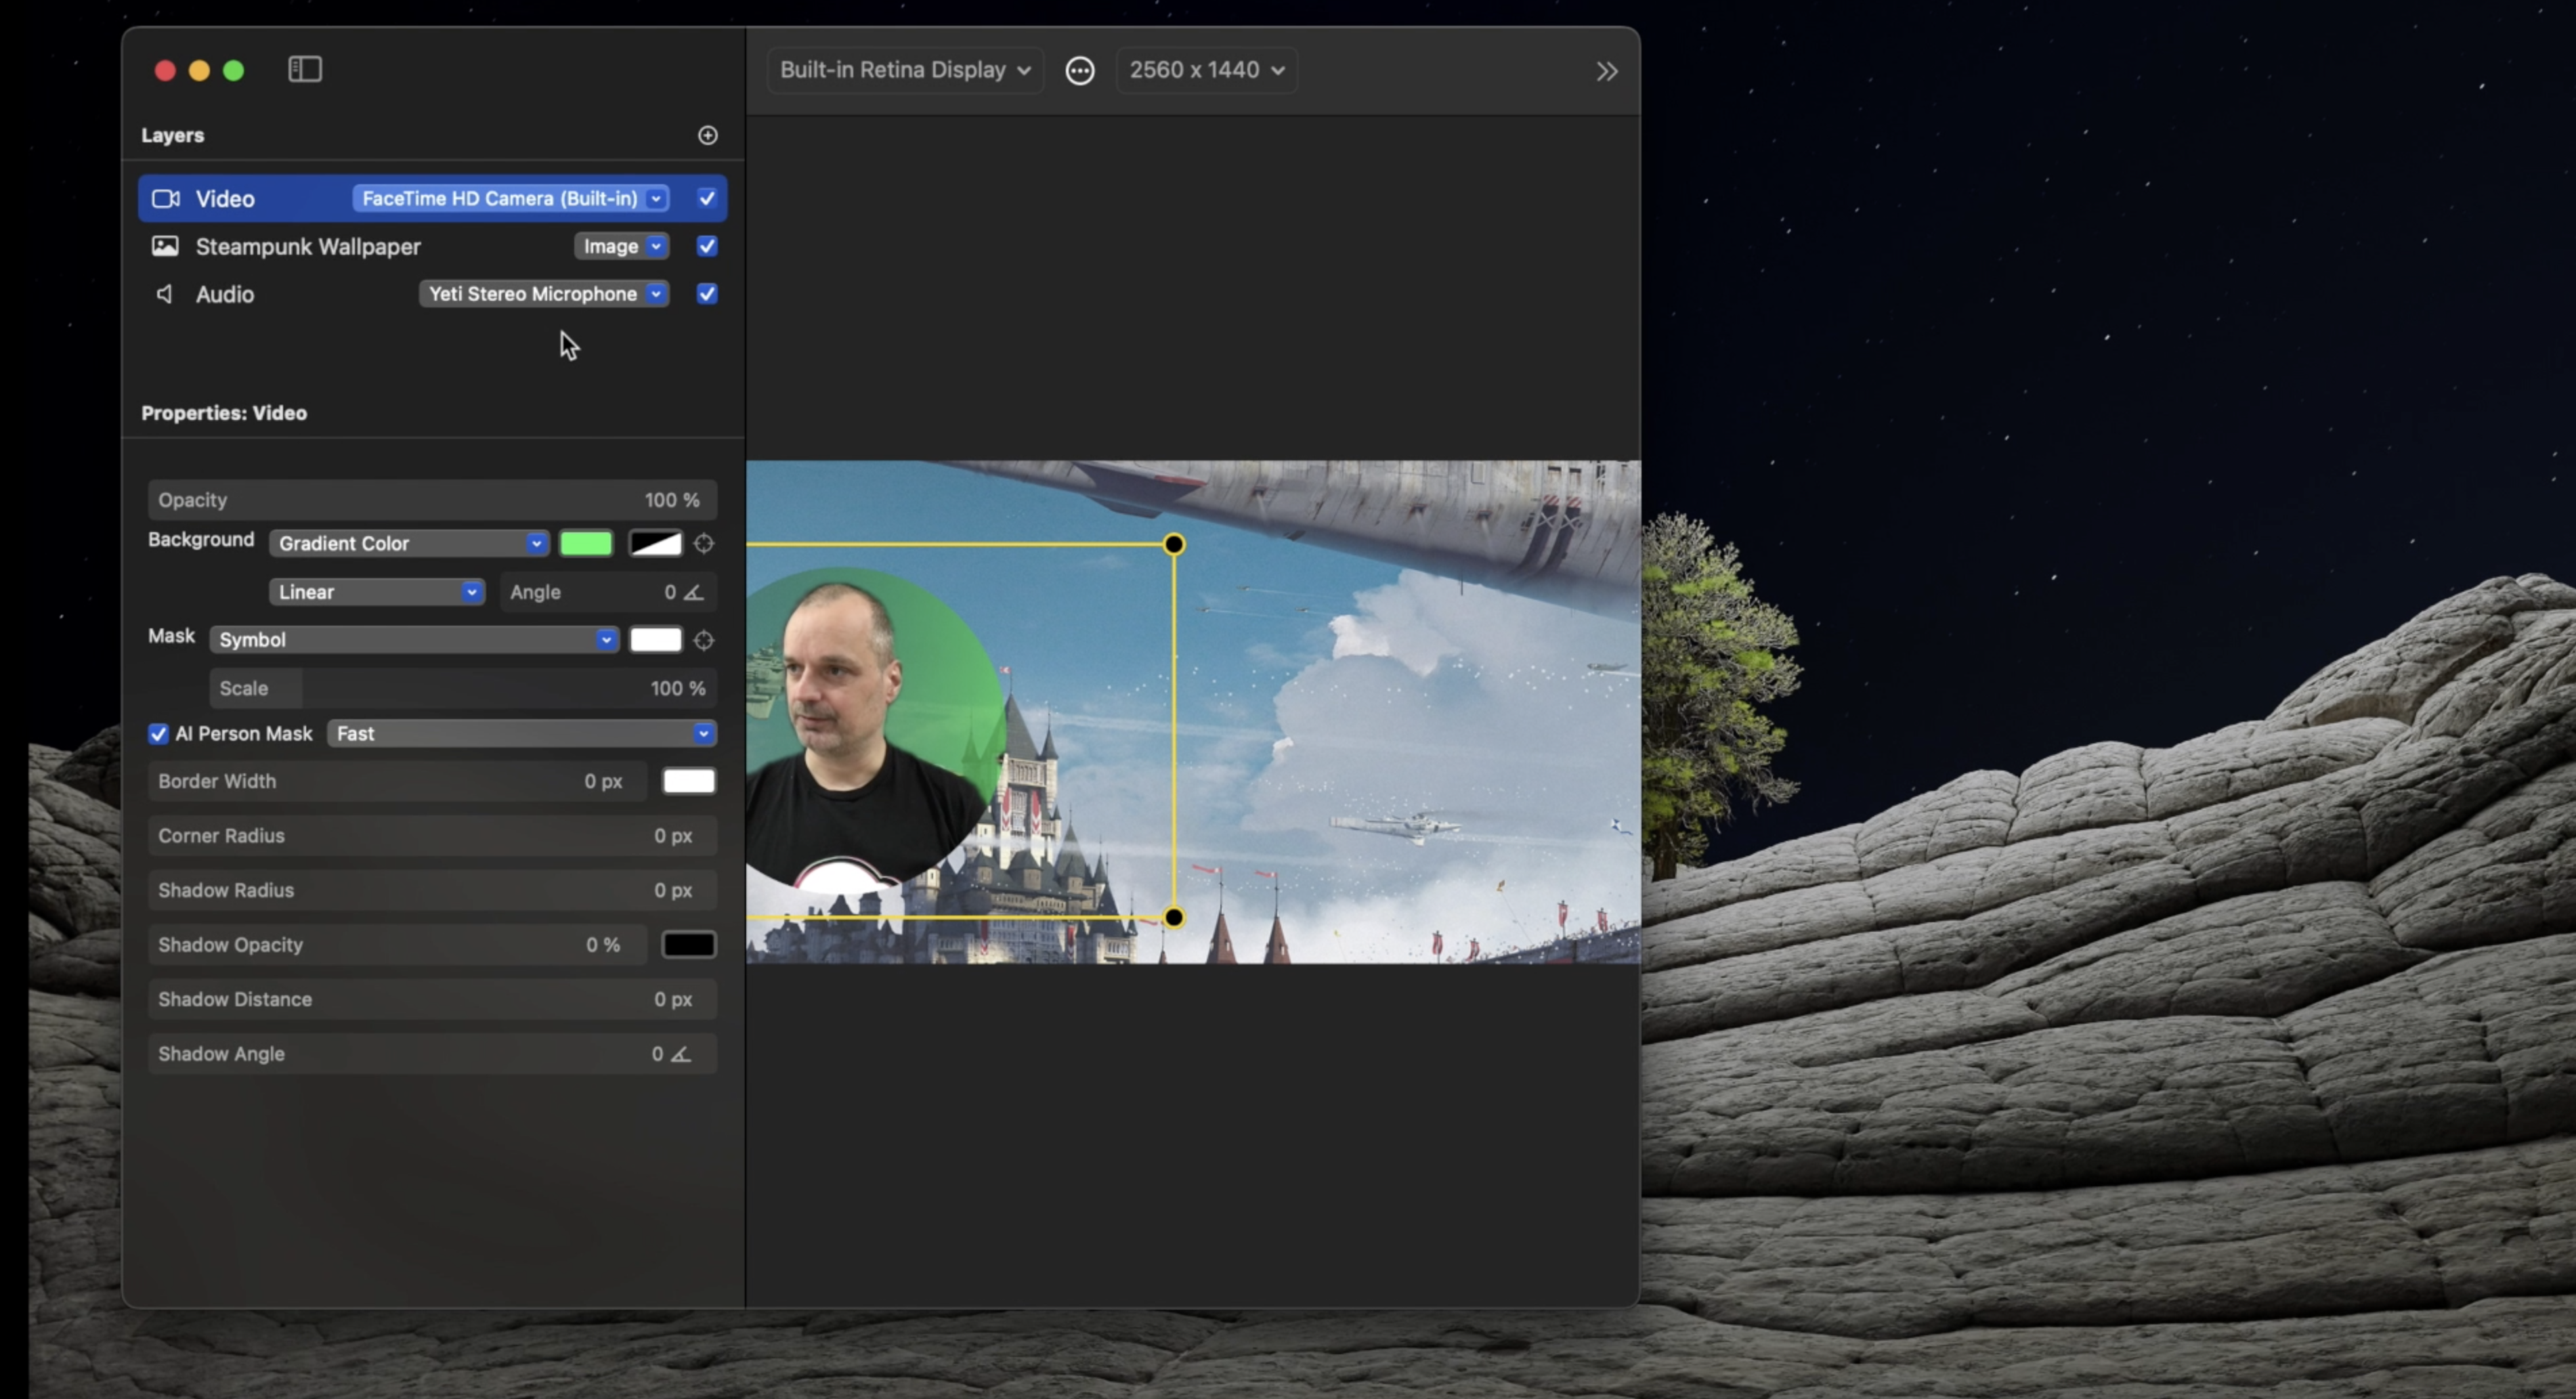Click the white border color swatch
The width and height of the screenshot is (2576, 1399).
click(x=689, y=781)
